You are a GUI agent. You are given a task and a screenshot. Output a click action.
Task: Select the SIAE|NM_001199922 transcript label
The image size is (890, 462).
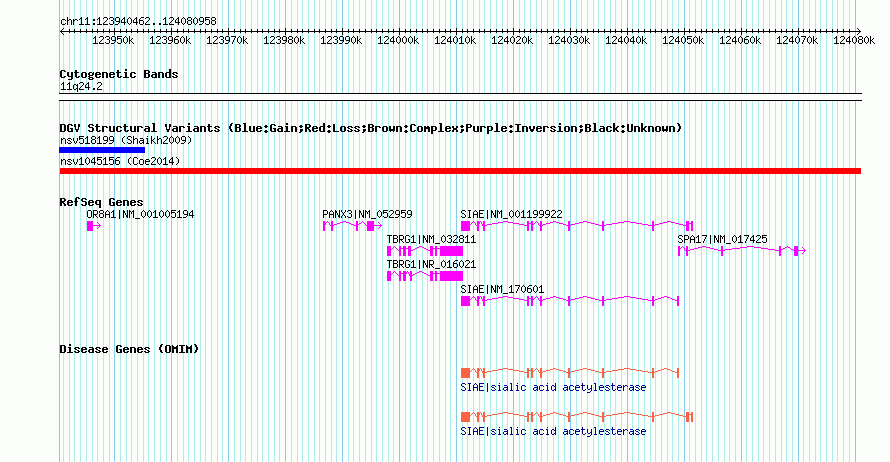coord(511,215)
